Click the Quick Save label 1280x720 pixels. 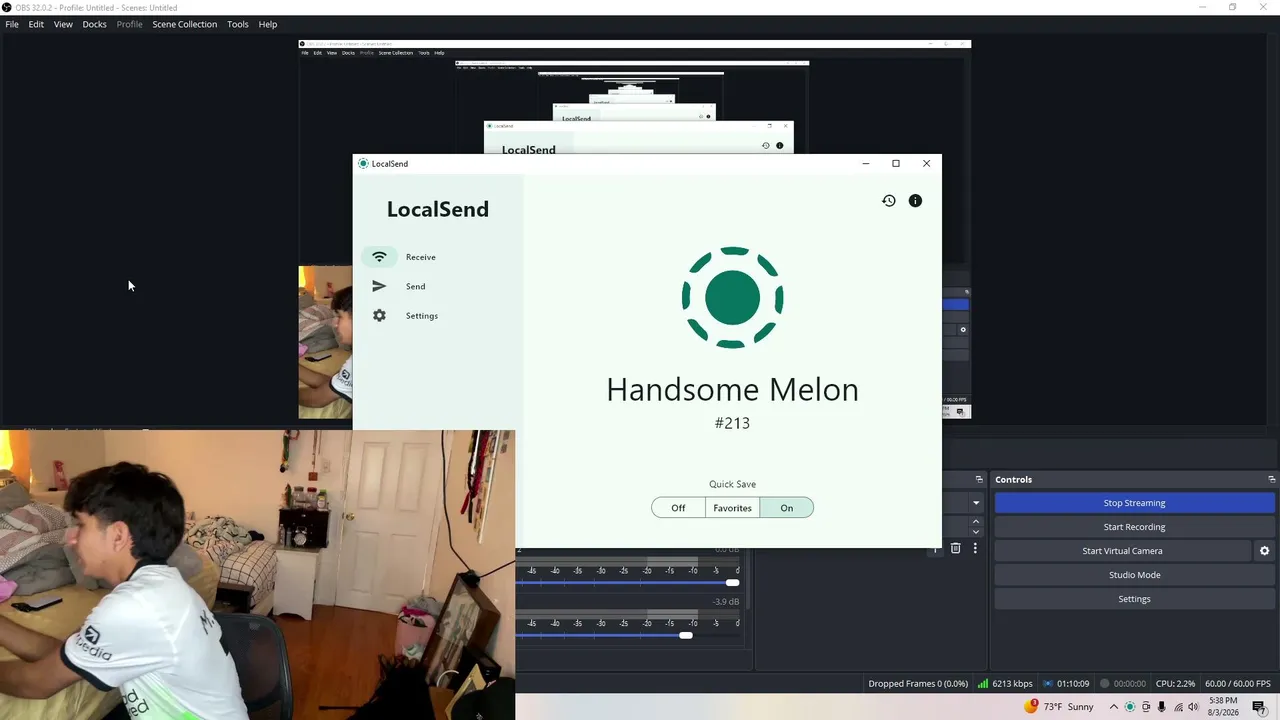pos(732,484)
